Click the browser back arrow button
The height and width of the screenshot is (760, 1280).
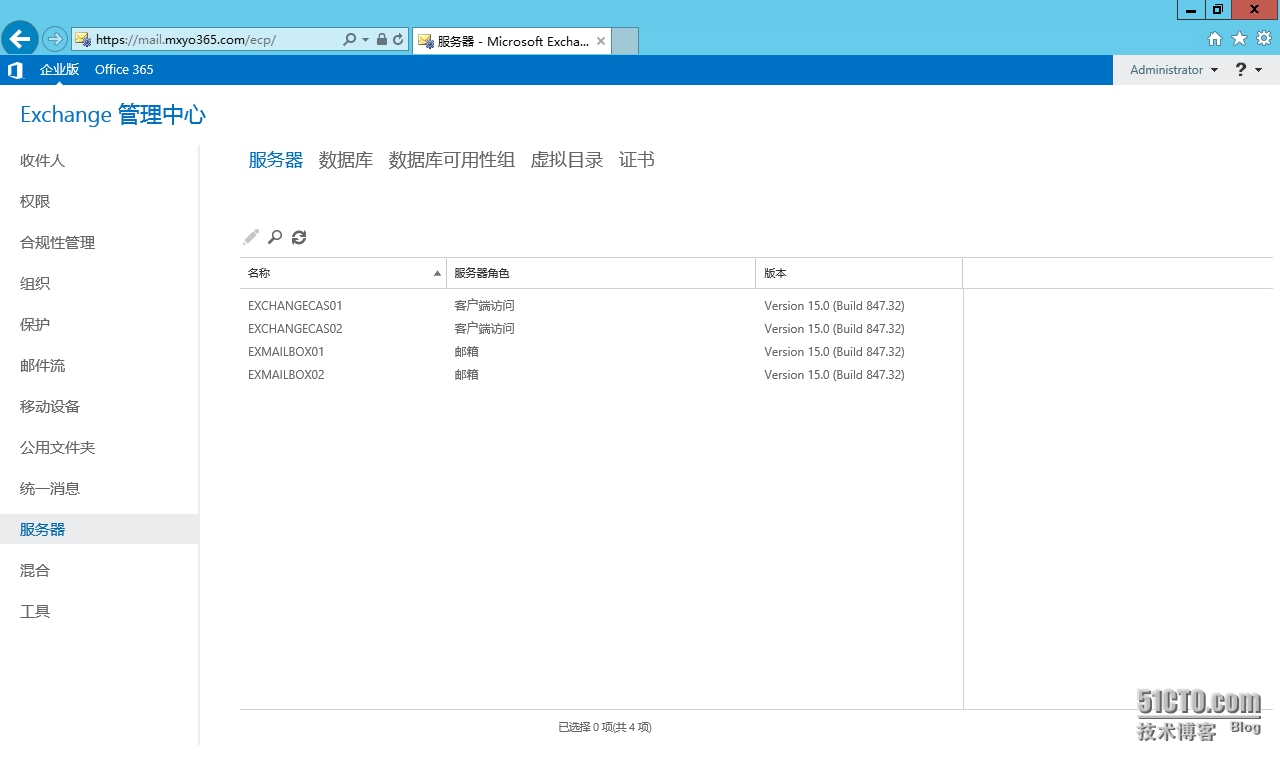pyautogui.click(x=20, y=40)
